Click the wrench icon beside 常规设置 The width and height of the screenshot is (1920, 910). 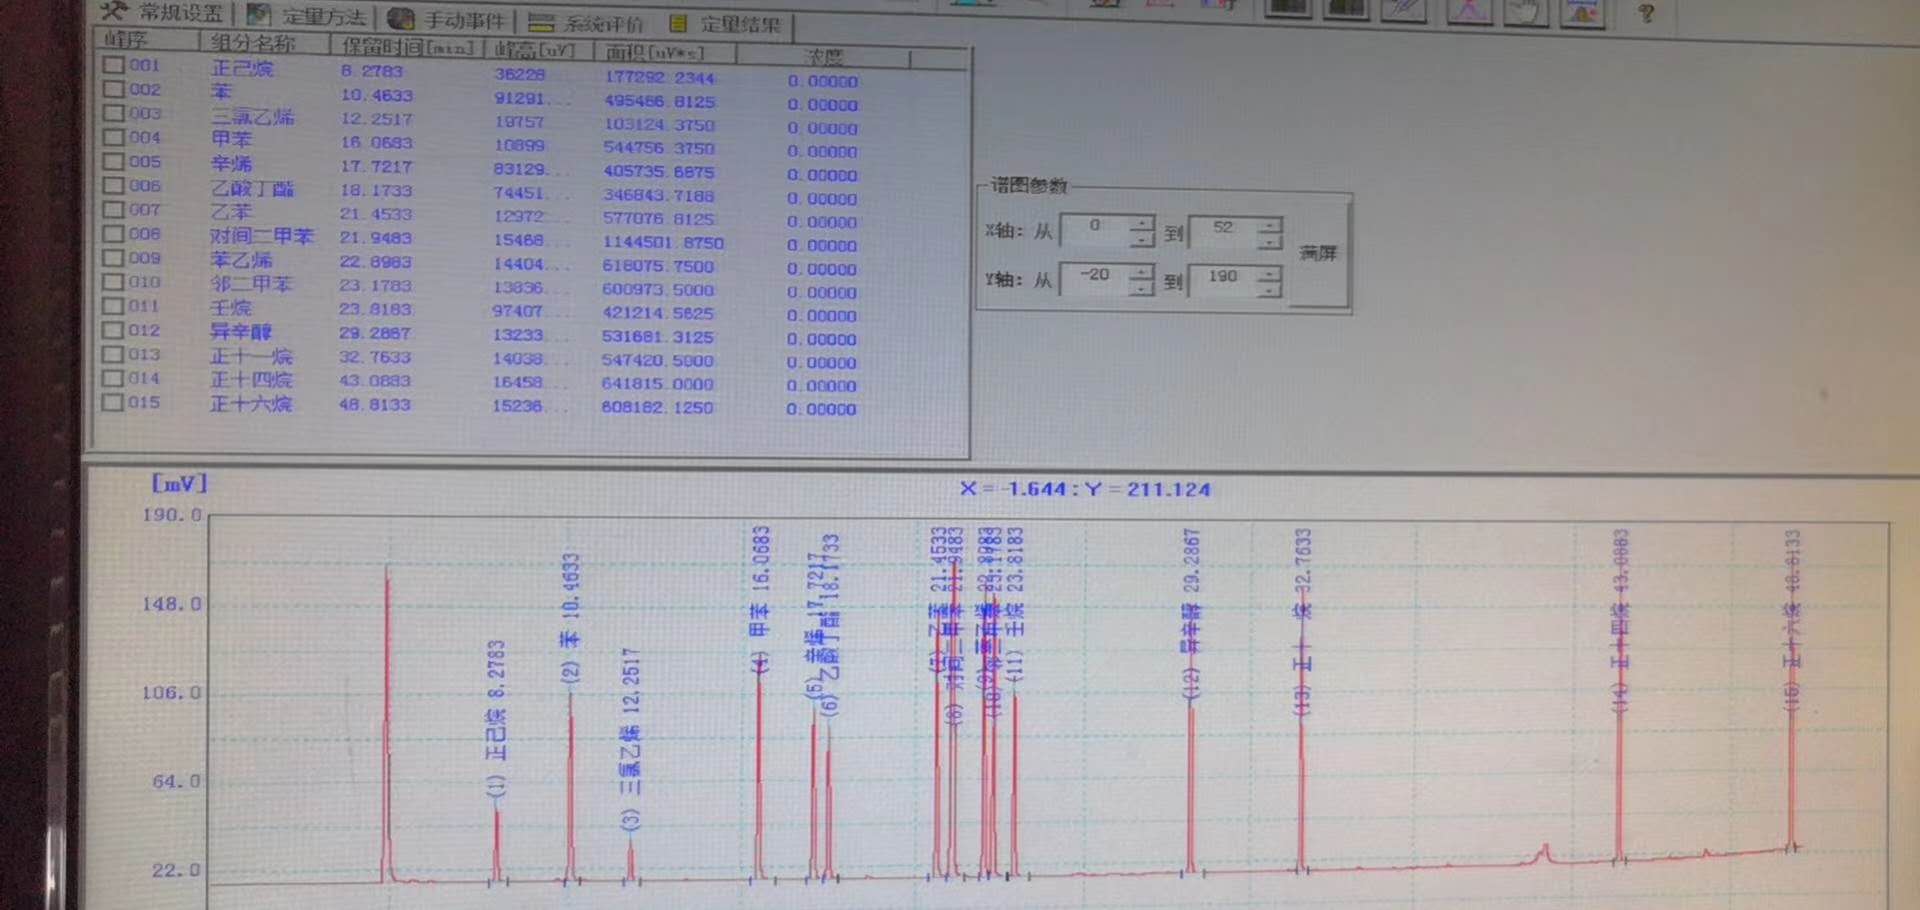point(114,11)
